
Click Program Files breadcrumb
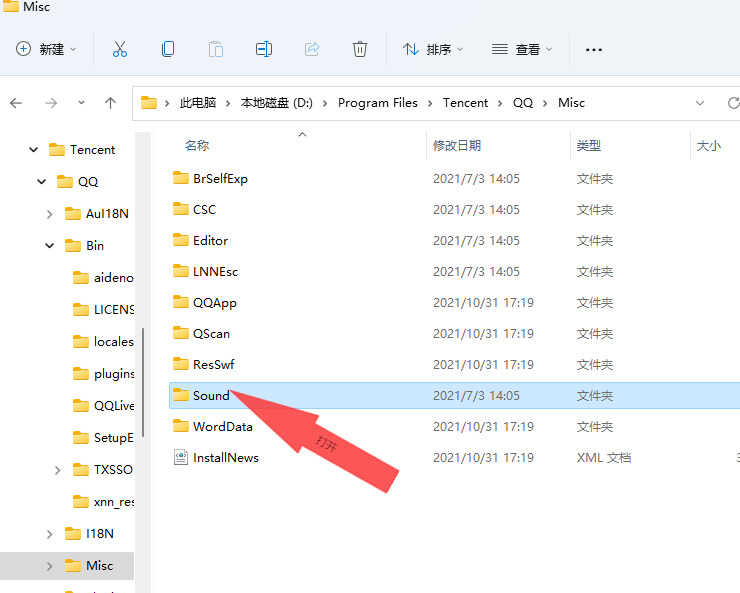(378, 102)
